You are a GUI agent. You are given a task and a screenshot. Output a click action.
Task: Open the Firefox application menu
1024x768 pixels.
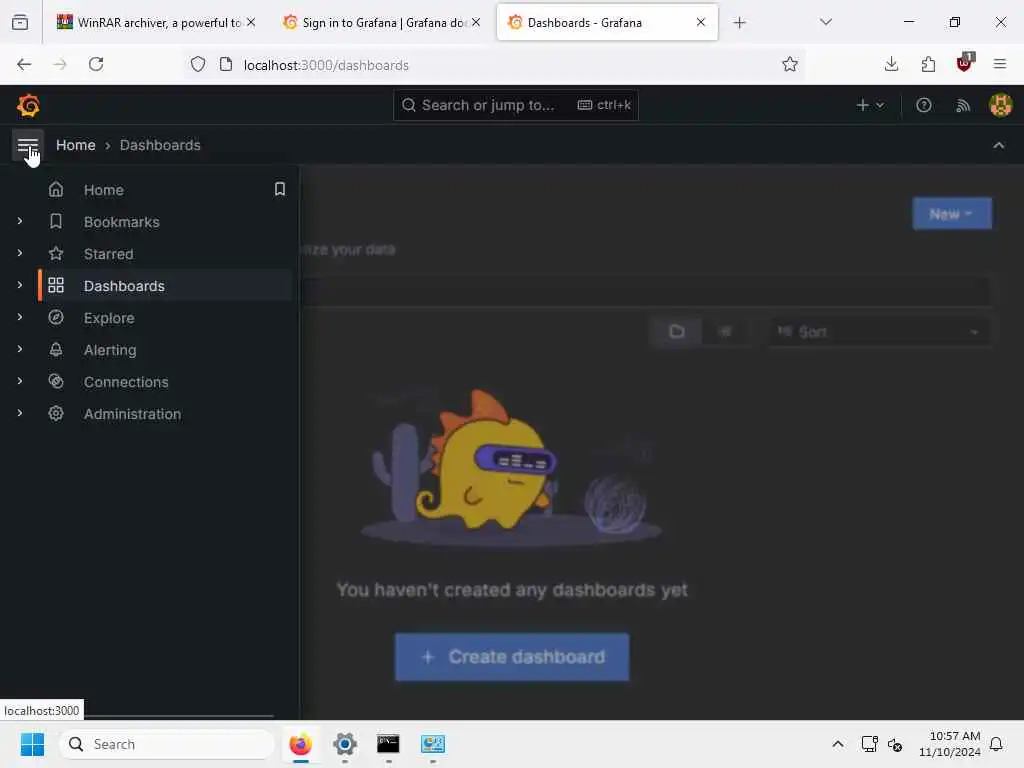tap(999, 64)
